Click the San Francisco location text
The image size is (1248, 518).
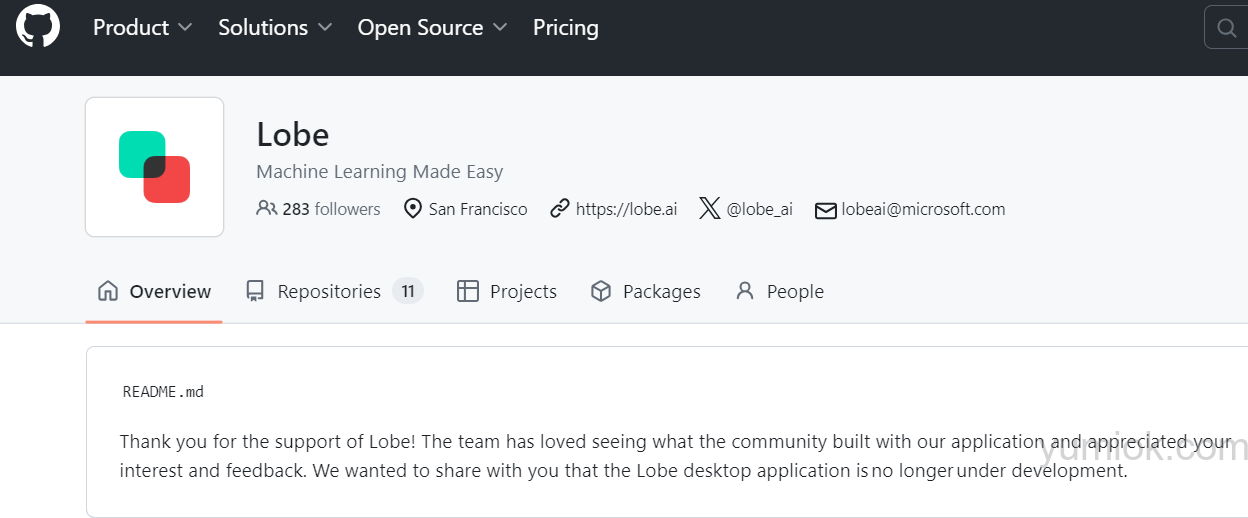tap(478, 209)
